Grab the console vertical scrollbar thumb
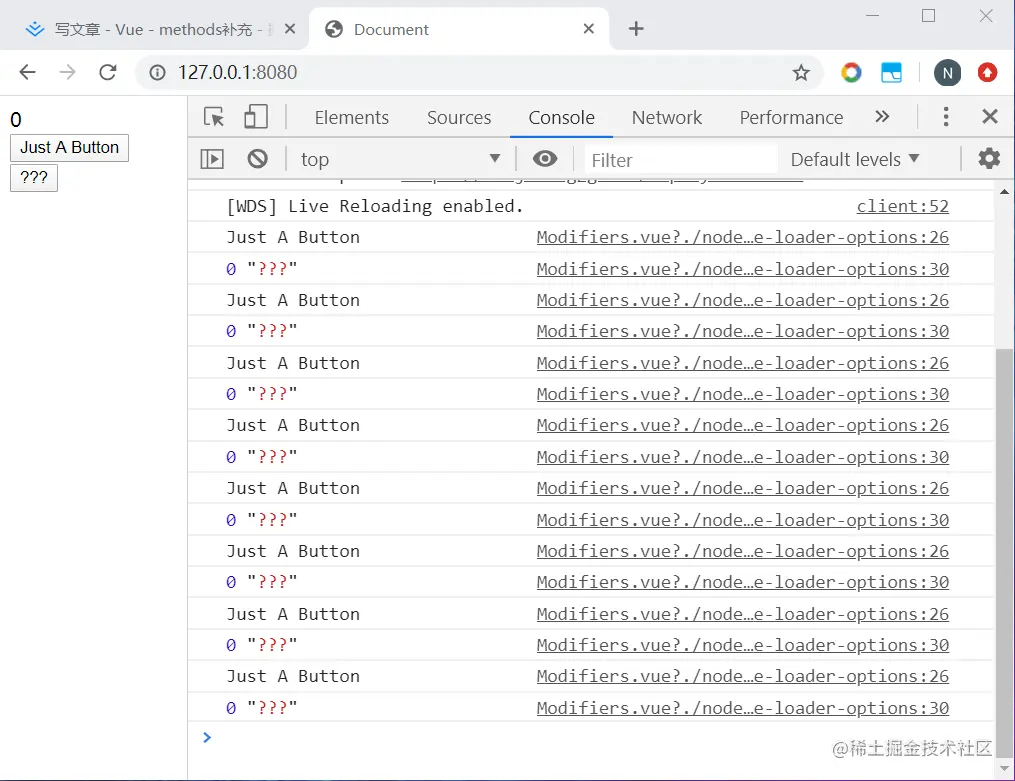The width and height of the screenshot is (1015, 781). click(x=1004, y=552)
